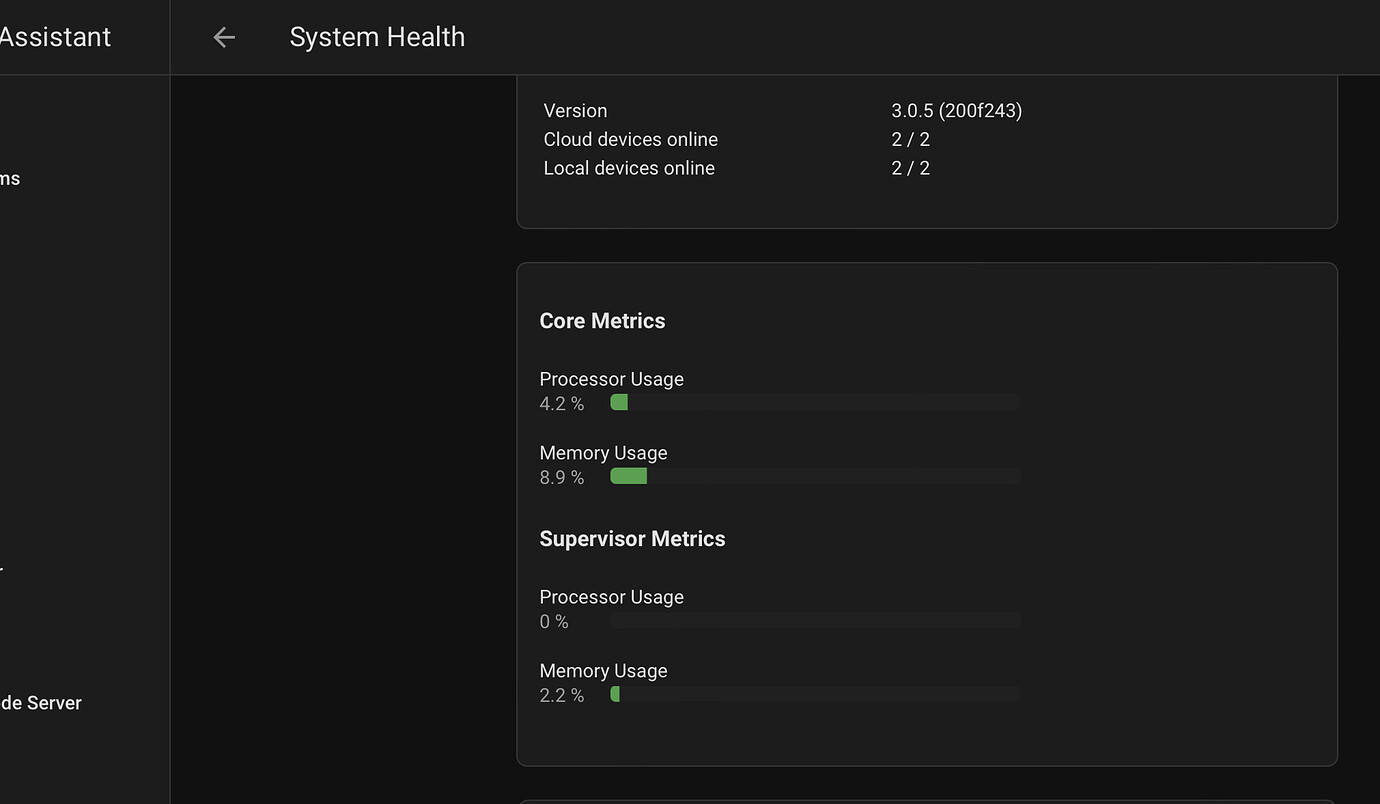This screenshot has width=1380, height=804.
Task: Click the Core Metrics section heading
Action: tap(602, 321)
